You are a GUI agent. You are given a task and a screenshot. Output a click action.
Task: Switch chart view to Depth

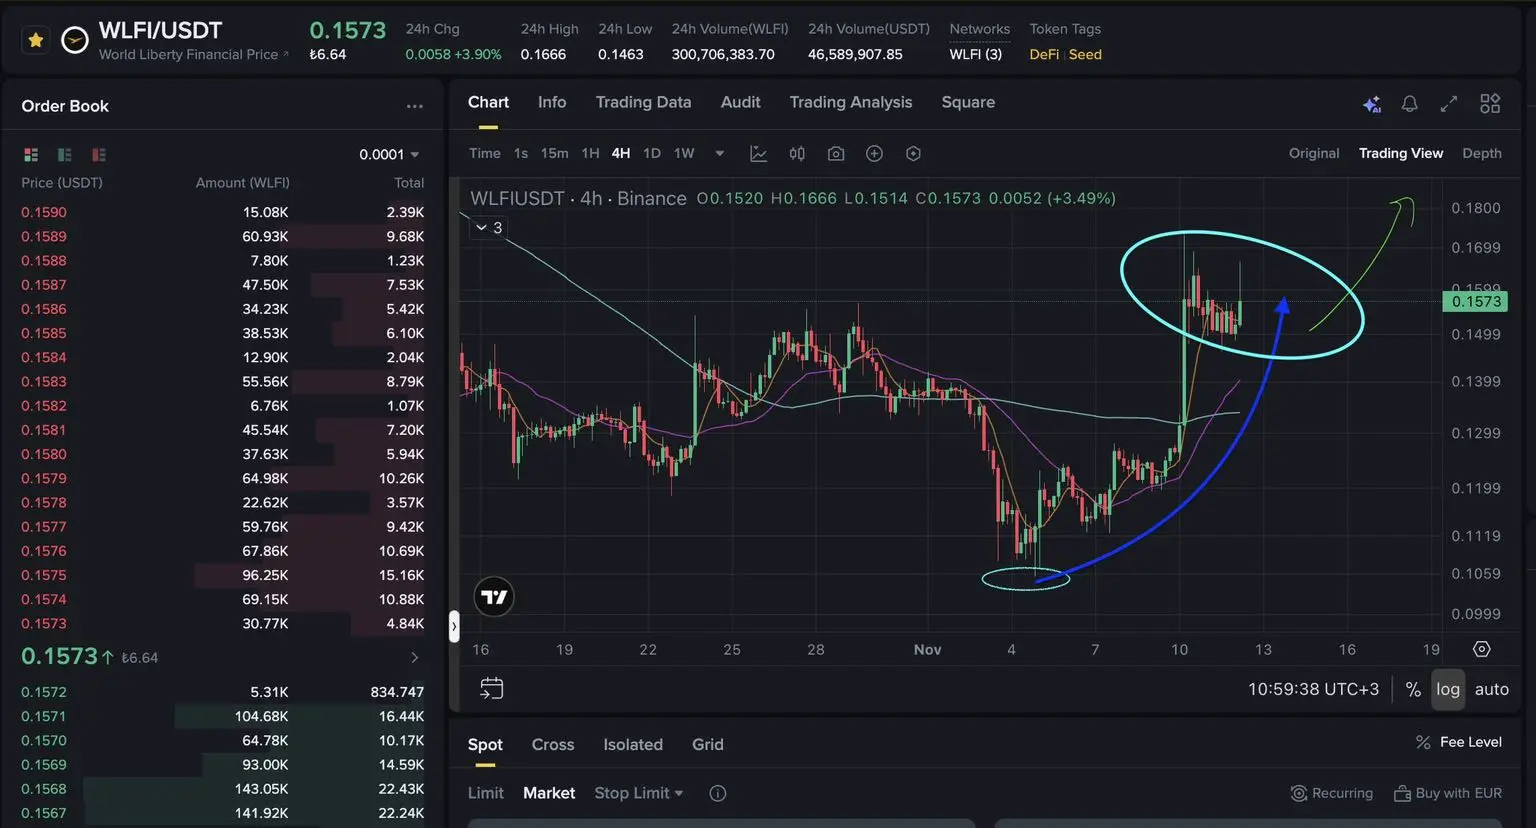pos(1482,153)
